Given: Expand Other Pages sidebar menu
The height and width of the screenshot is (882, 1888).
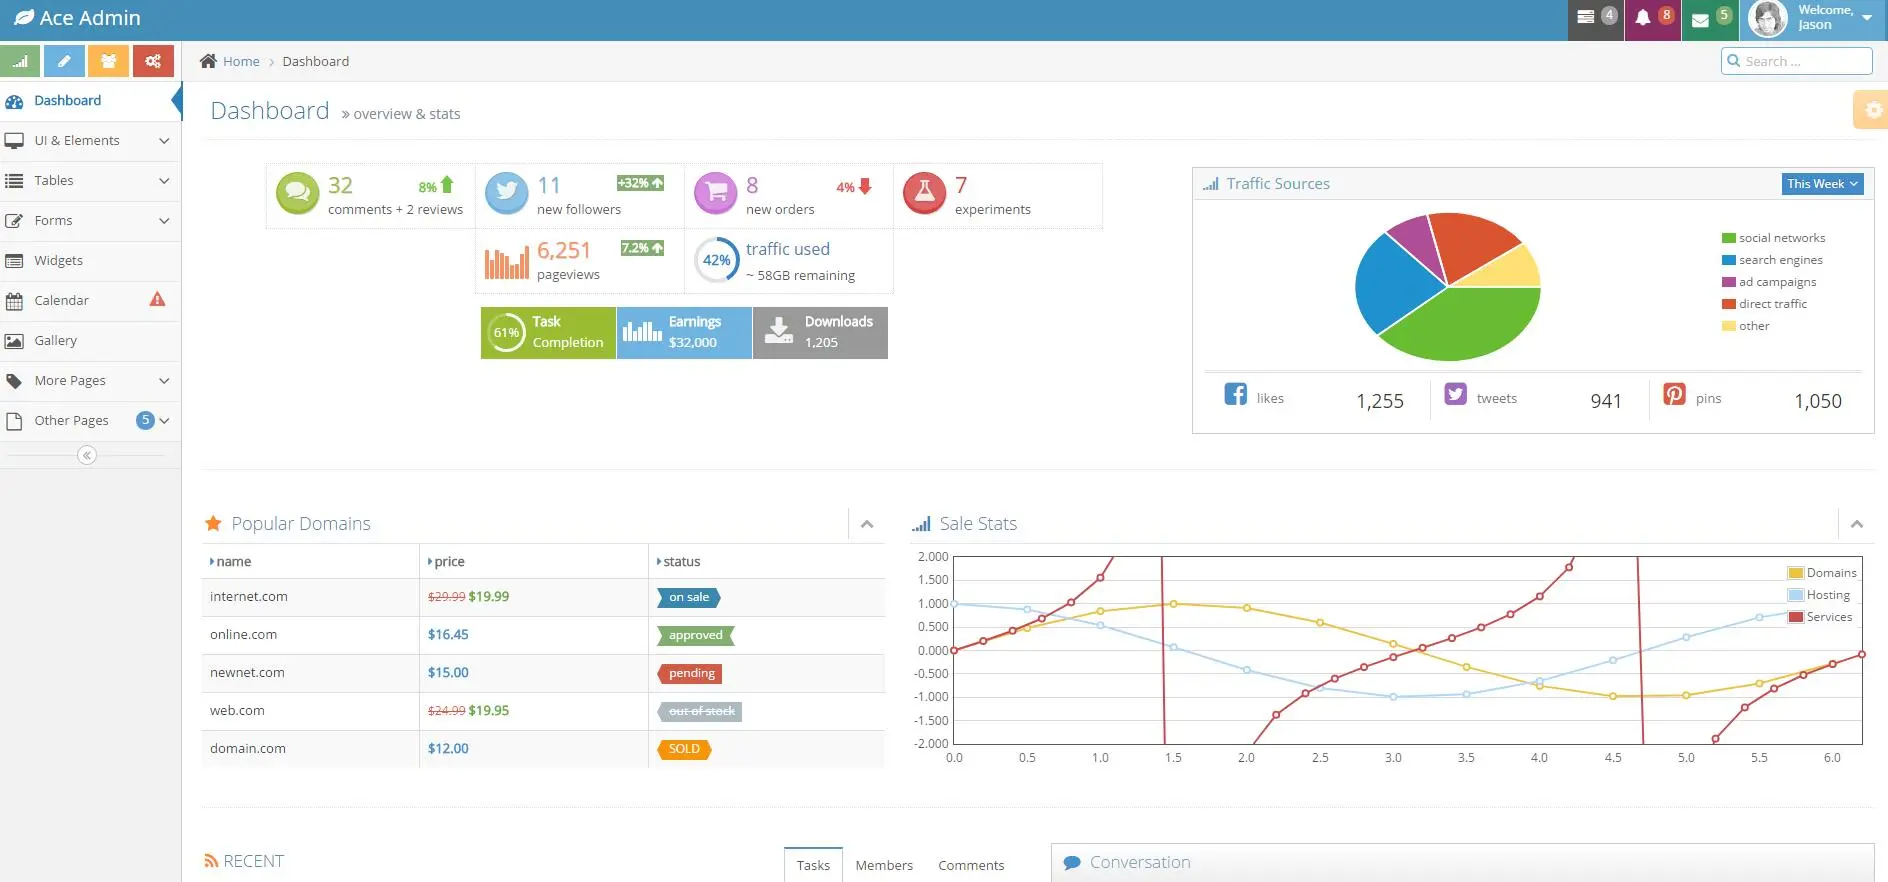Looking at the screenshot, I should 90,421.
